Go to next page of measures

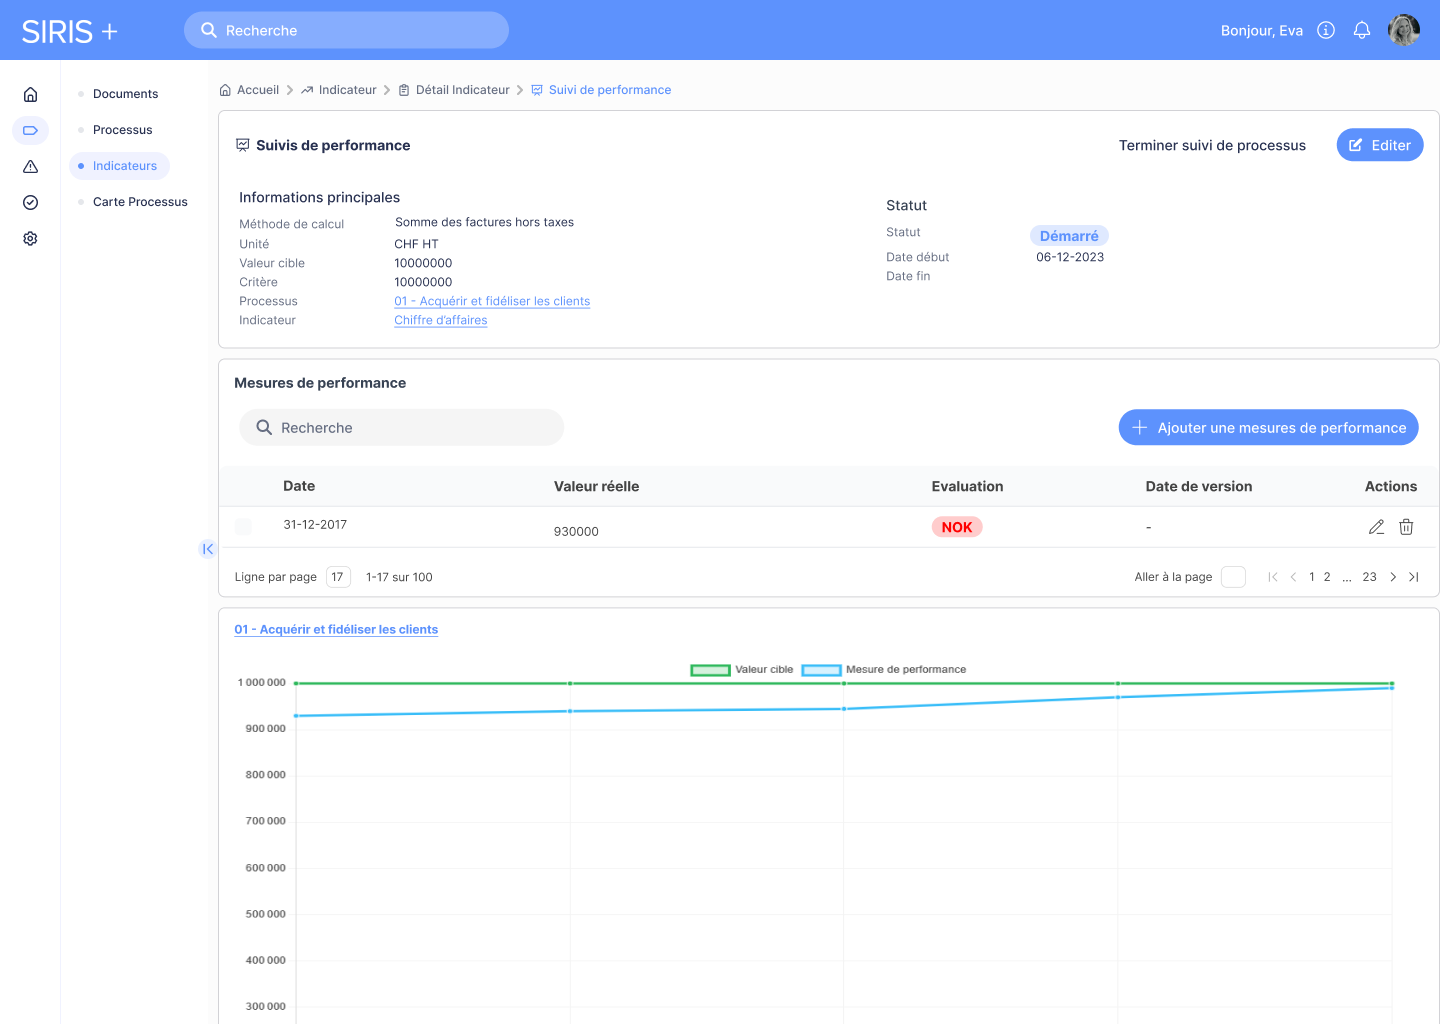pos(1393,577)
